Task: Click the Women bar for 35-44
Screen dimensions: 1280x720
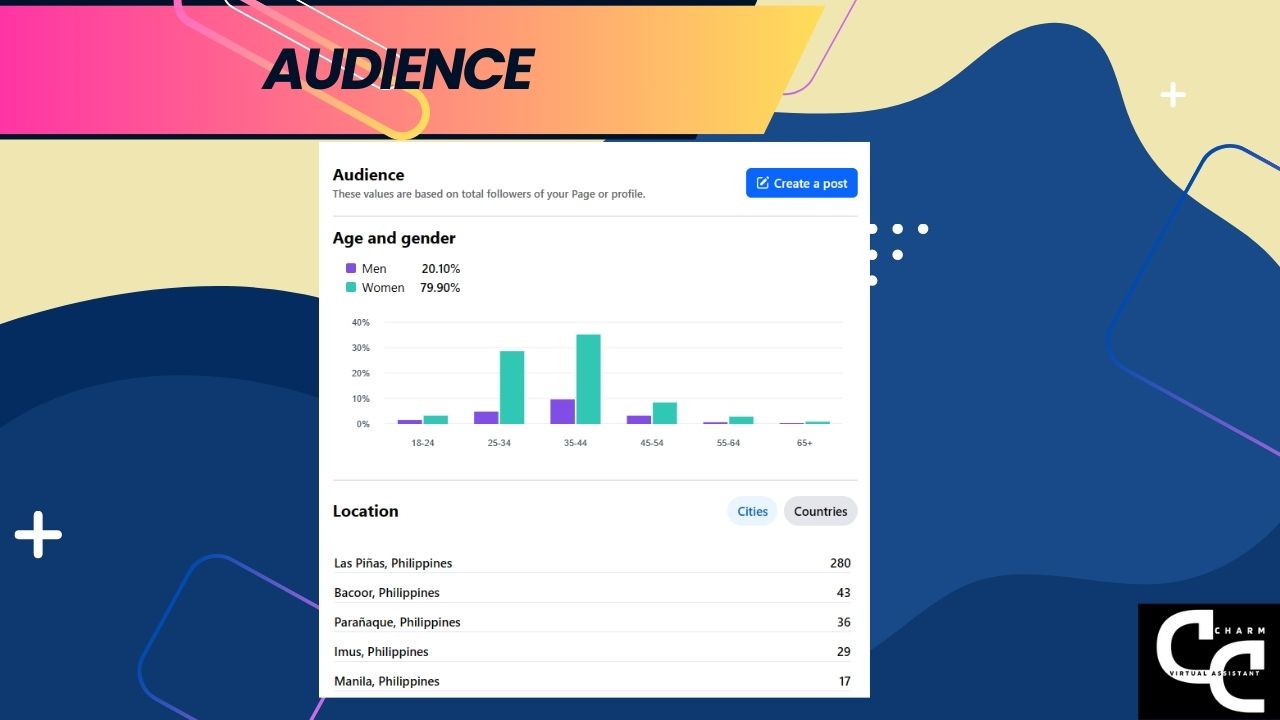Action: click(588, 379)
